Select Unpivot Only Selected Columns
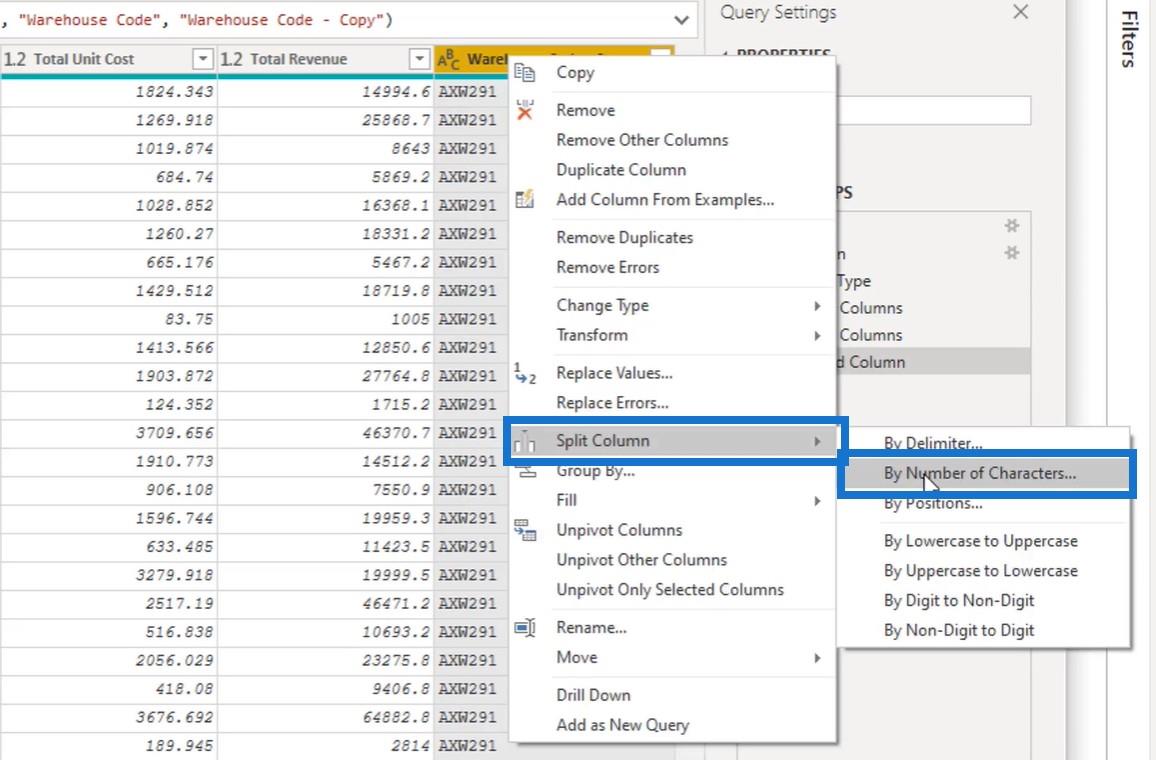Image resolution: width=1156 pixels, height=760 pixels. [x=669, y=590]
